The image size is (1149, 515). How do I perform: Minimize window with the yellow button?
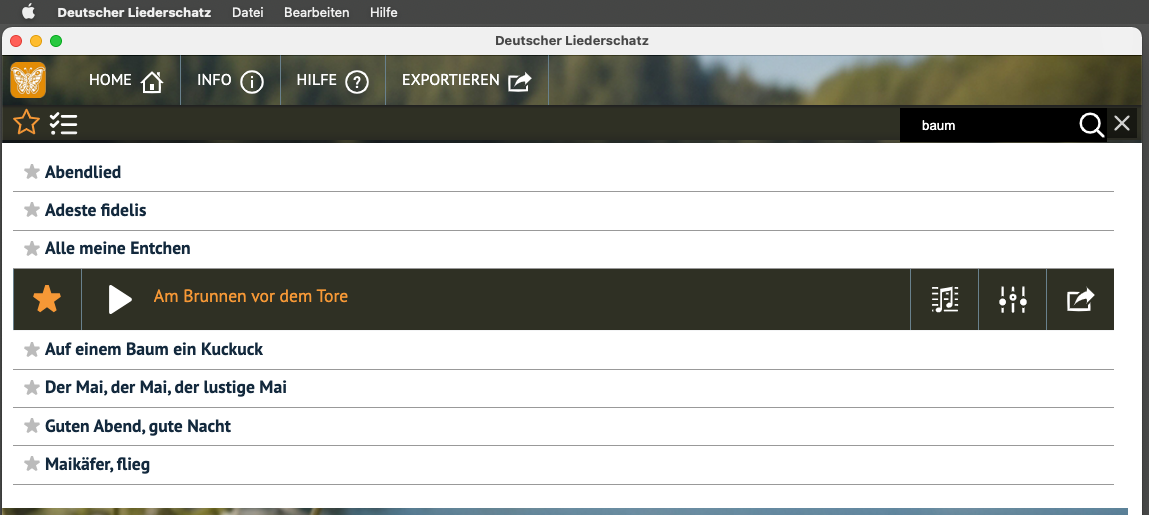click(x=36, y=41)
